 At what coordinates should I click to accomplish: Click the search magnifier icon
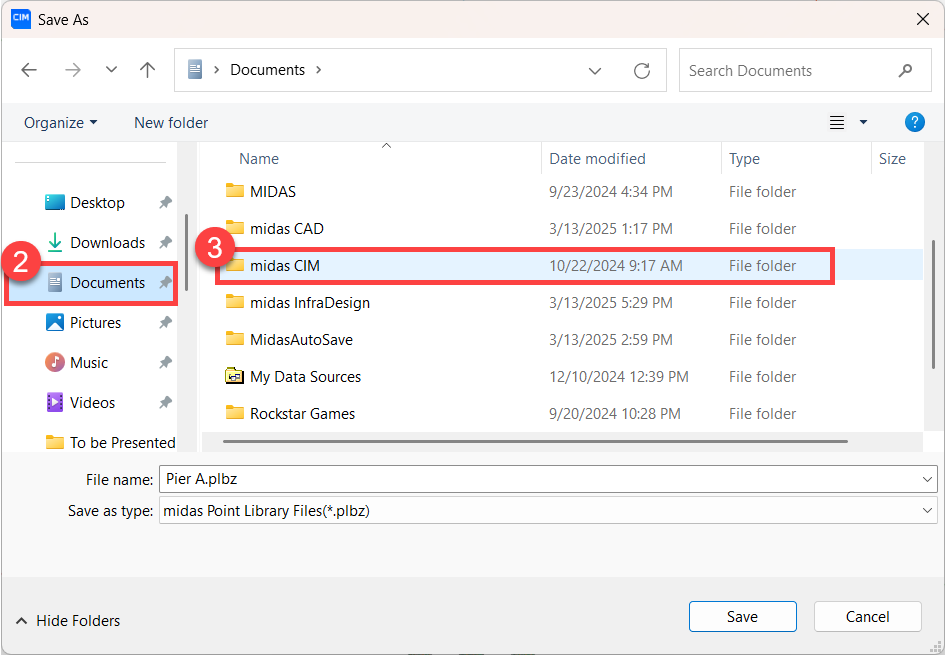point(905,71)
